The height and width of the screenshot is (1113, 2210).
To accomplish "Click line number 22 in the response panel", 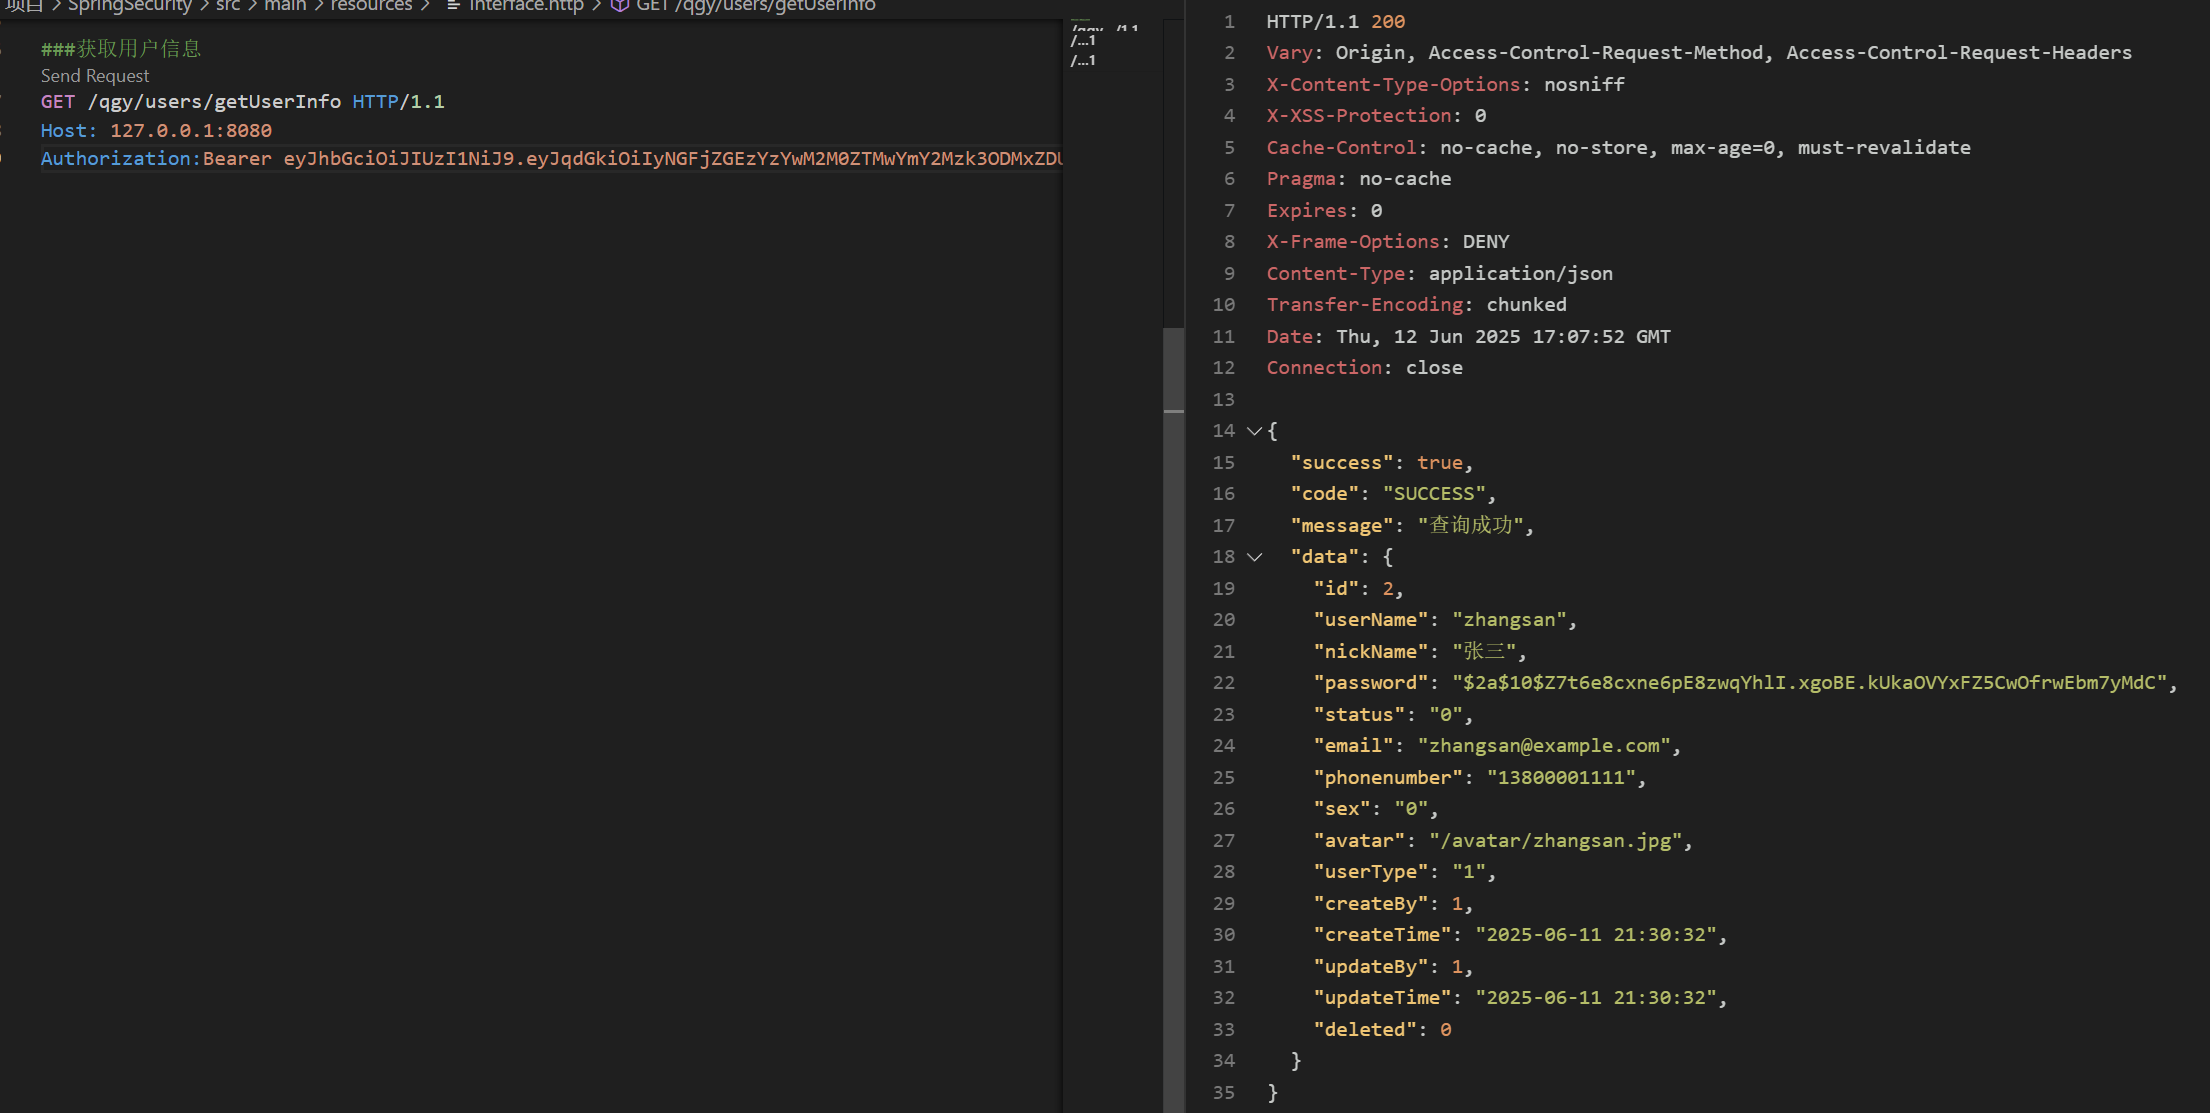I will 1224,682.
